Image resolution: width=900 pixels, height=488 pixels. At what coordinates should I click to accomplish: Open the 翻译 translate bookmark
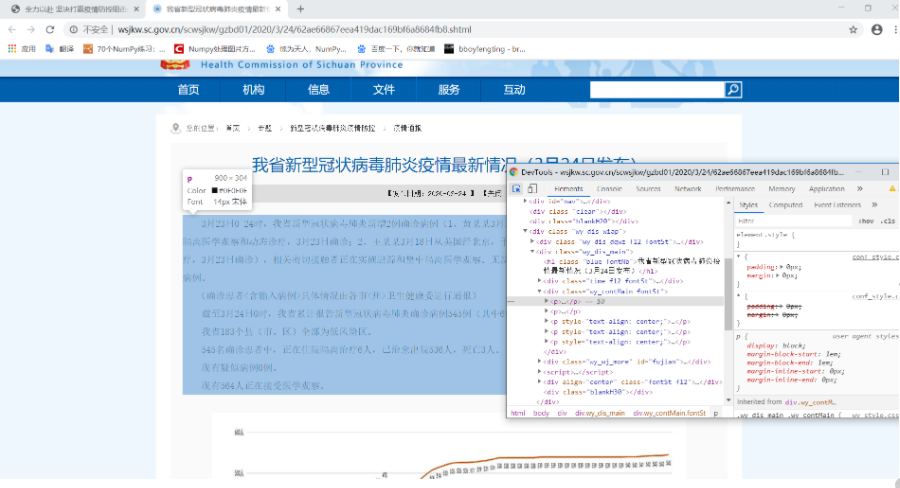(60, 49)
